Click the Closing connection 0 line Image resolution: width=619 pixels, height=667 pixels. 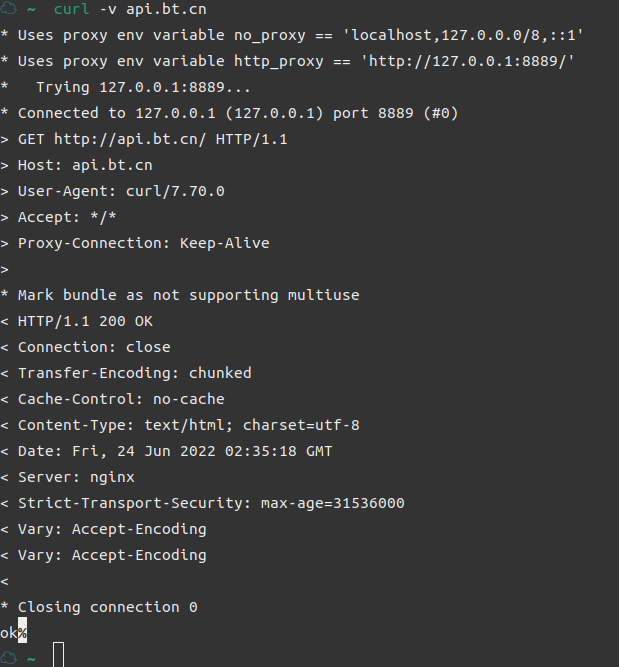(108, 607)
